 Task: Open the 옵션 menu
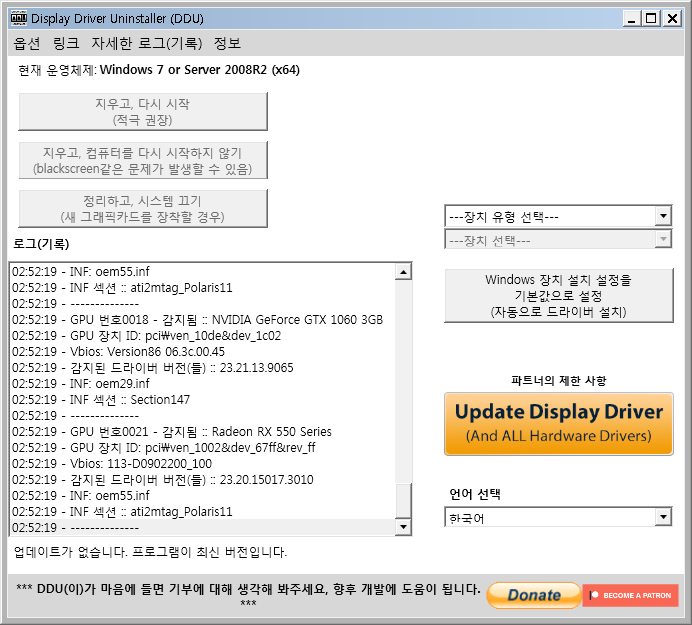point(27,43)
